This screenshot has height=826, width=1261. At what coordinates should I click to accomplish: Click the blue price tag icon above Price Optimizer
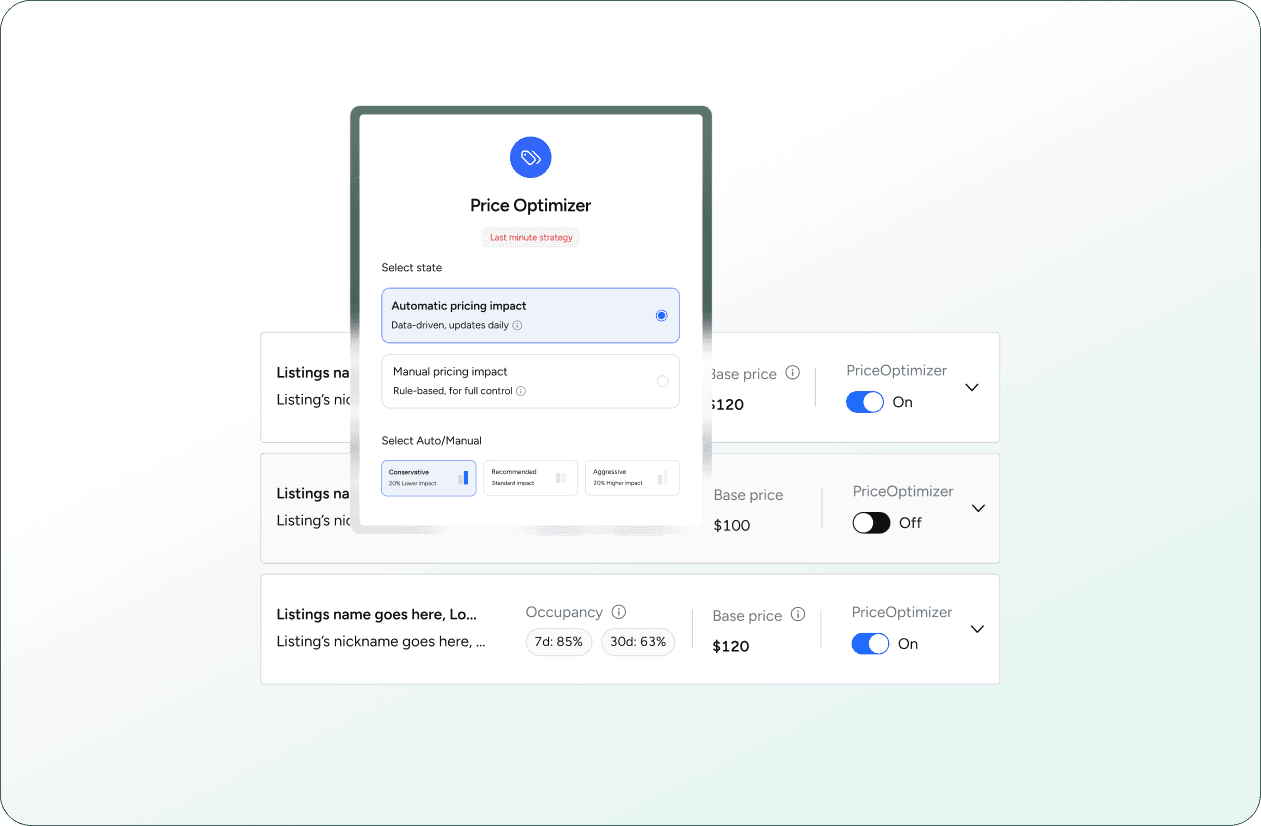pos(530,157)
